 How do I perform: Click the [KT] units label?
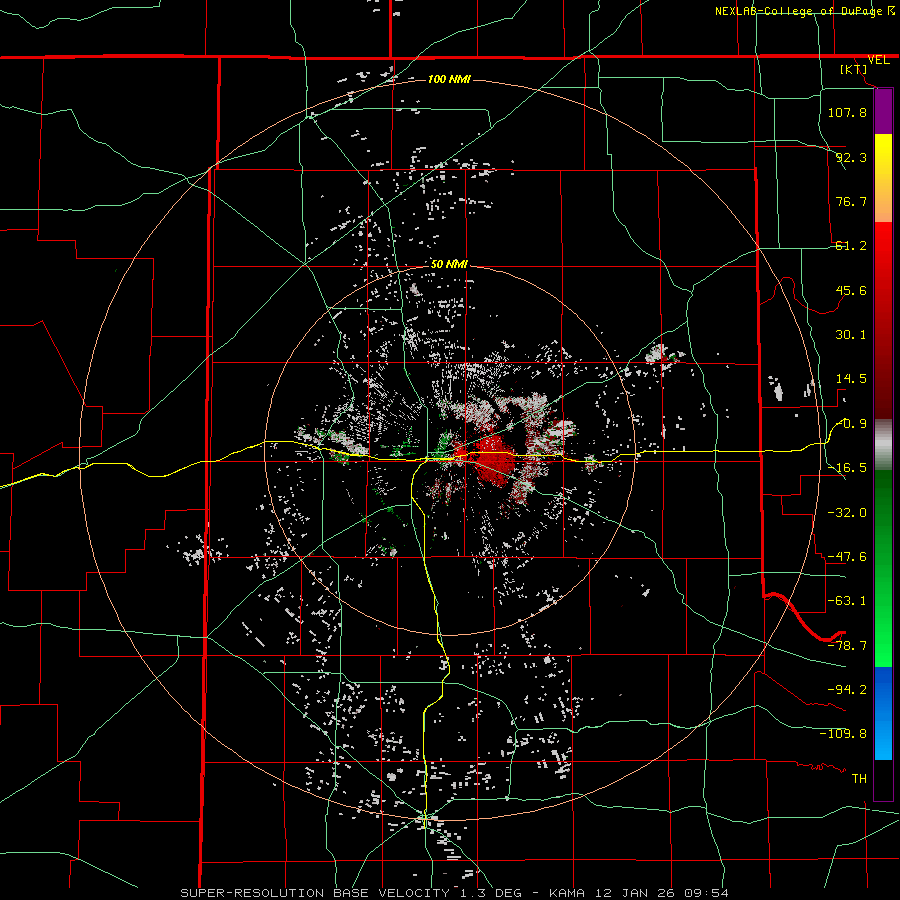[854, 69]
